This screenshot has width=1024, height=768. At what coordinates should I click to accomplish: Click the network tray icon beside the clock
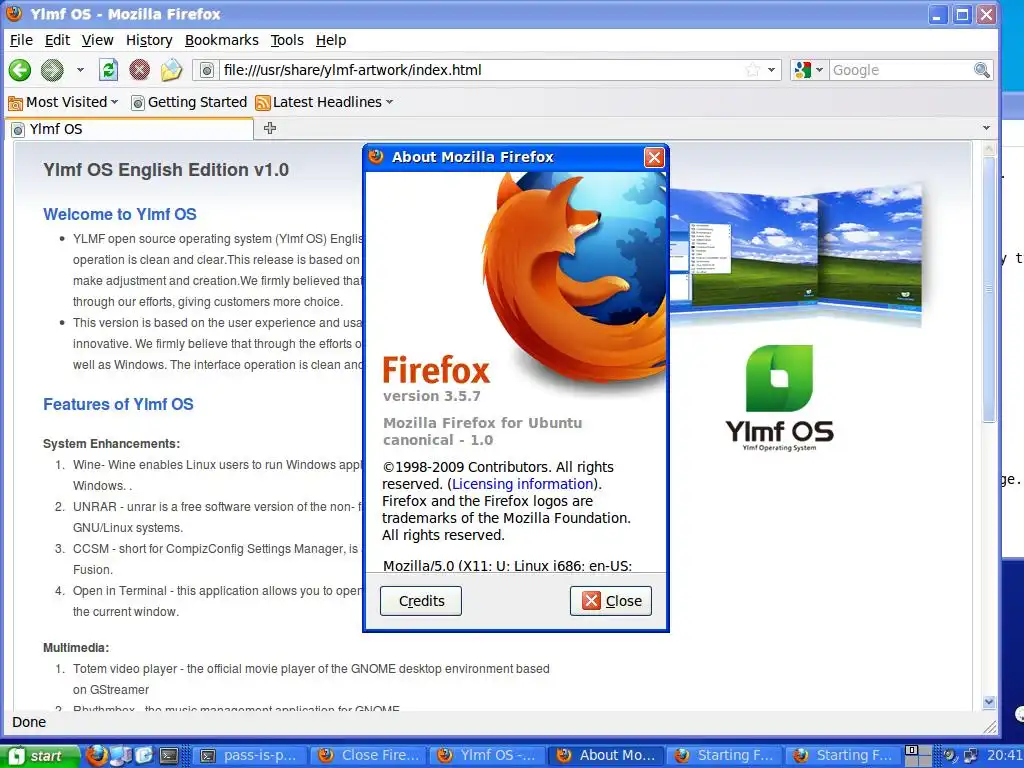tap(970, 756)
